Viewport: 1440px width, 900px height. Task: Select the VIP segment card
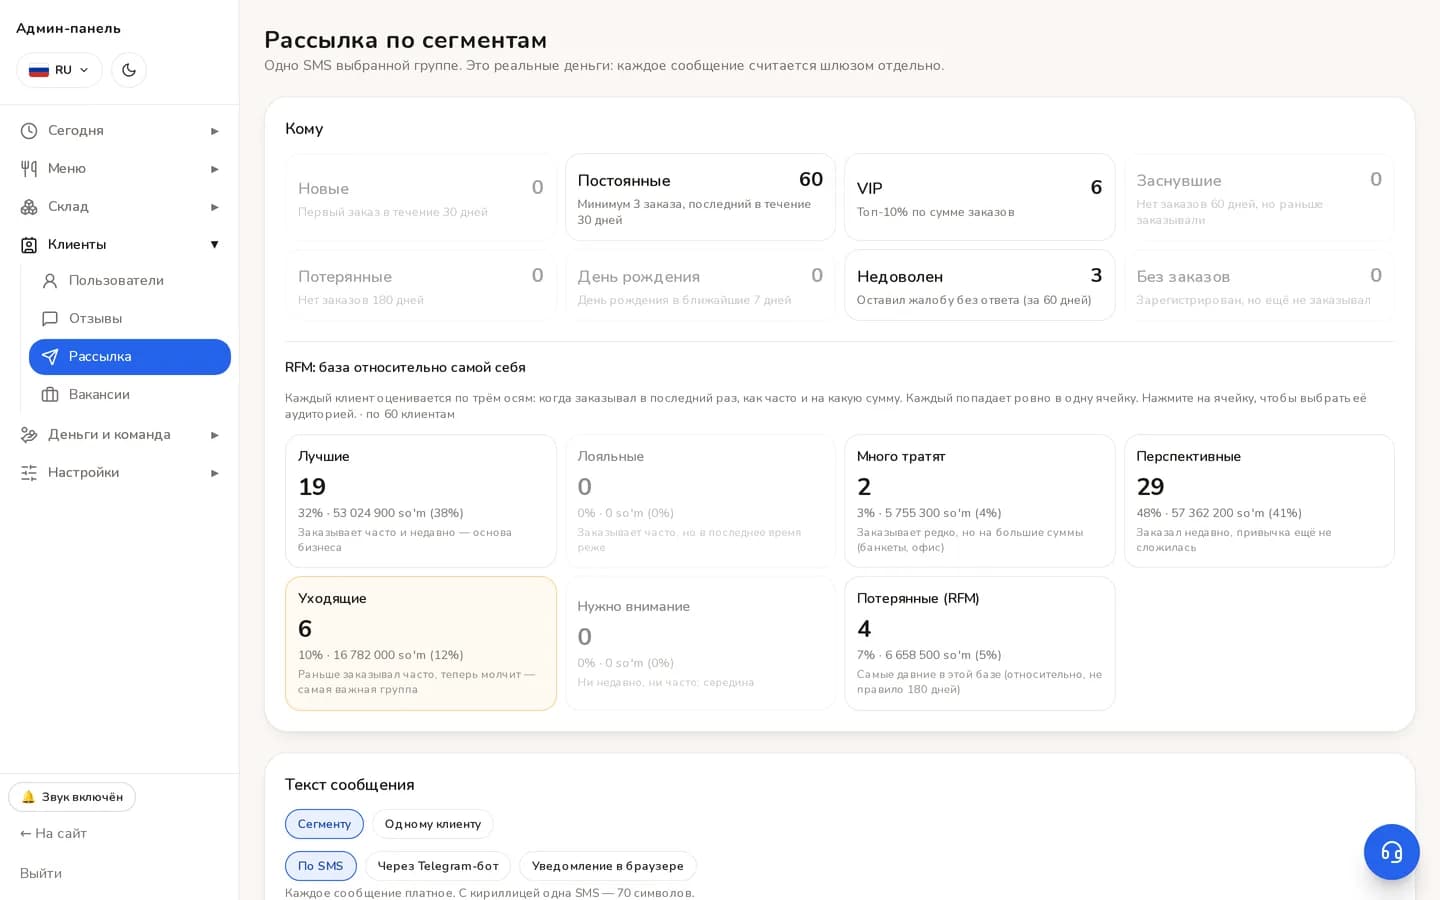coord(980,197)
